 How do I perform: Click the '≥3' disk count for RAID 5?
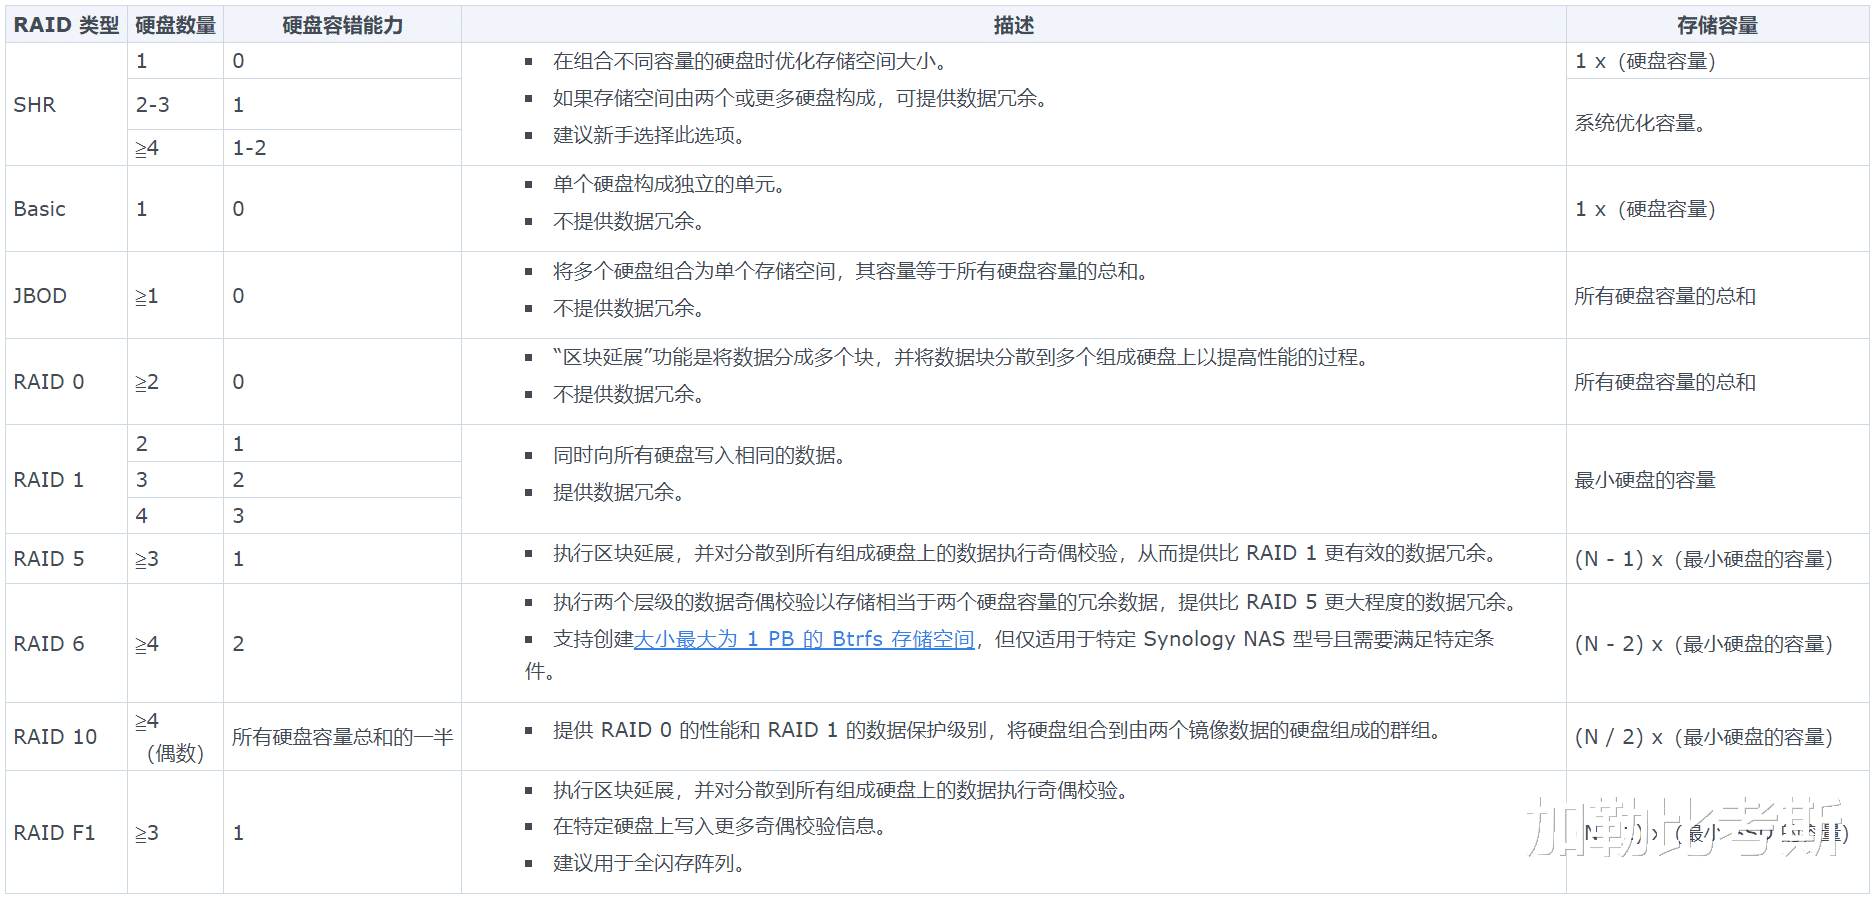tap(147, 559)
